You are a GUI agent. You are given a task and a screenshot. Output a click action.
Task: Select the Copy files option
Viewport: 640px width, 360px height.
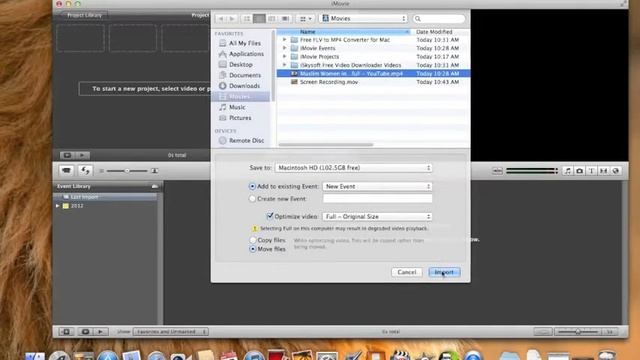coord(253,240)
